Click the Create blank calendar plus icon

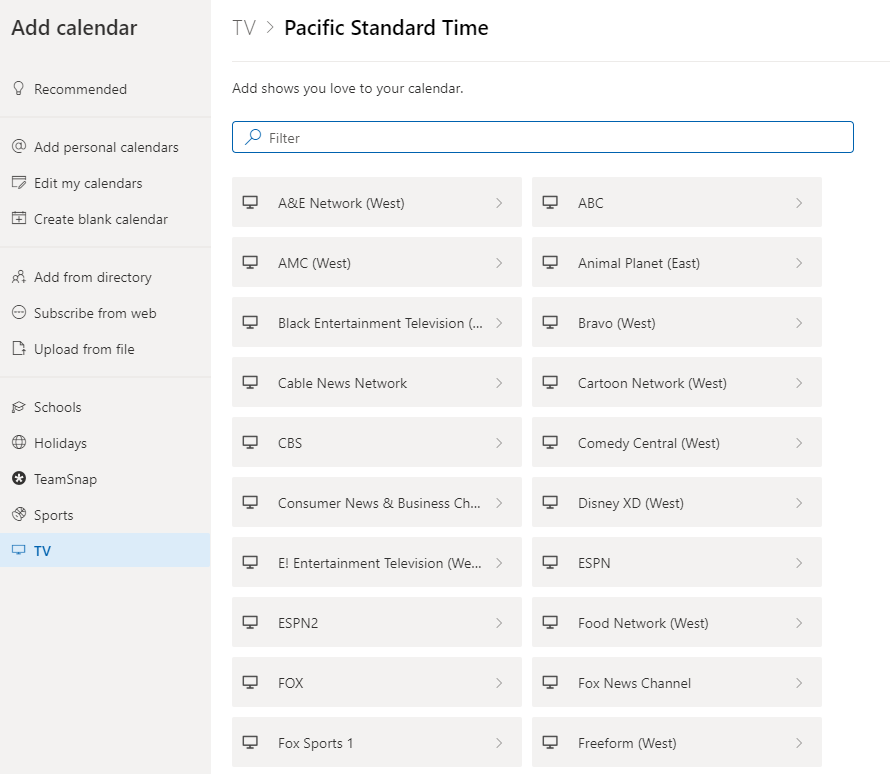(x=18, y=219)
